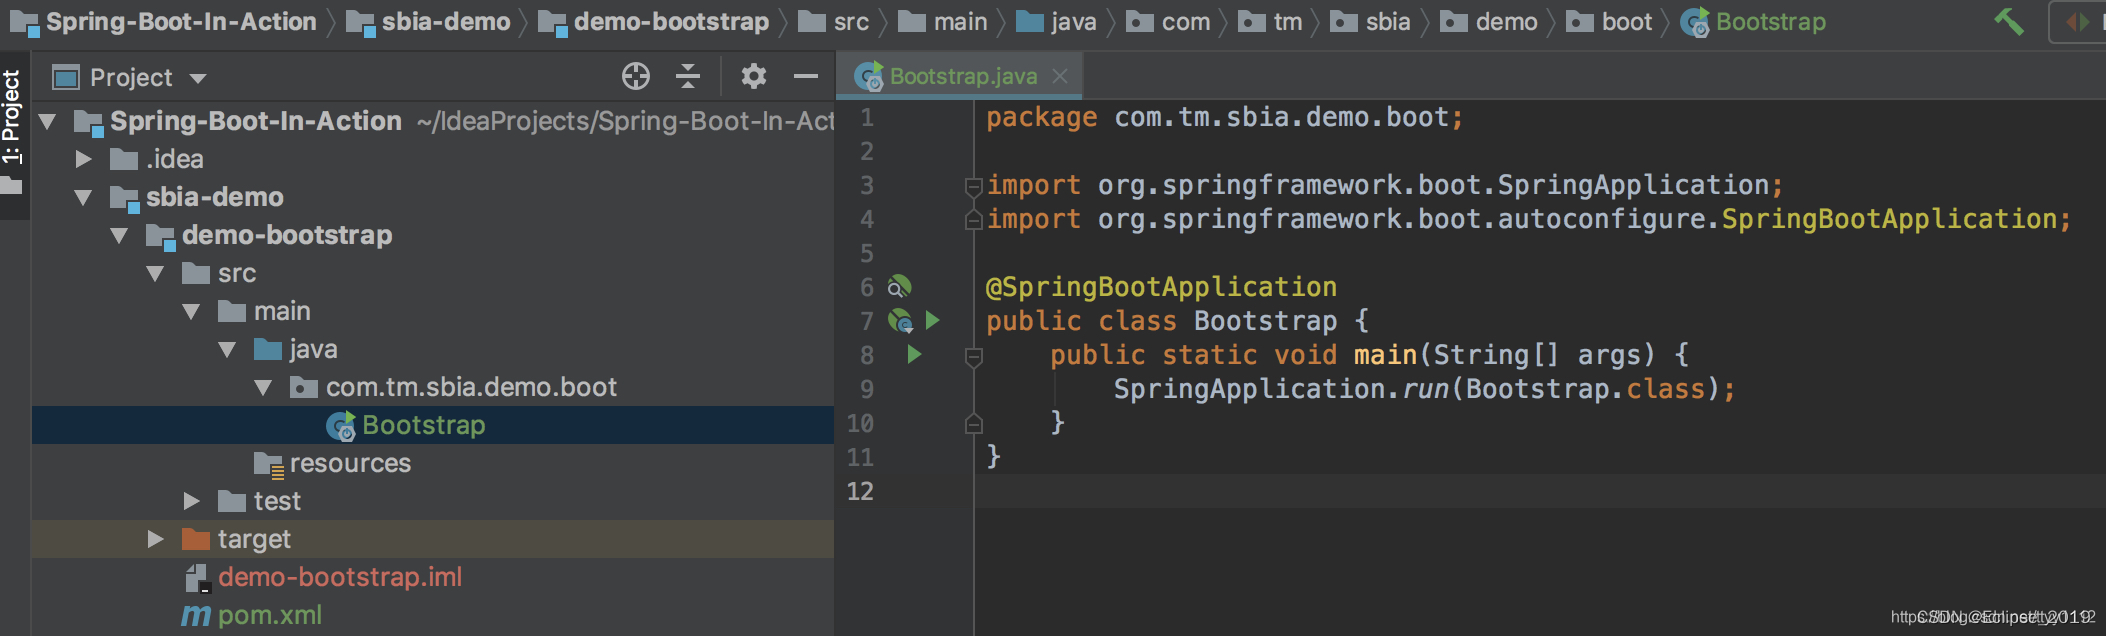Screen dimensions: 2106x636
Task: Select demo-bootstrap.iml file
Action: (433, 577)
